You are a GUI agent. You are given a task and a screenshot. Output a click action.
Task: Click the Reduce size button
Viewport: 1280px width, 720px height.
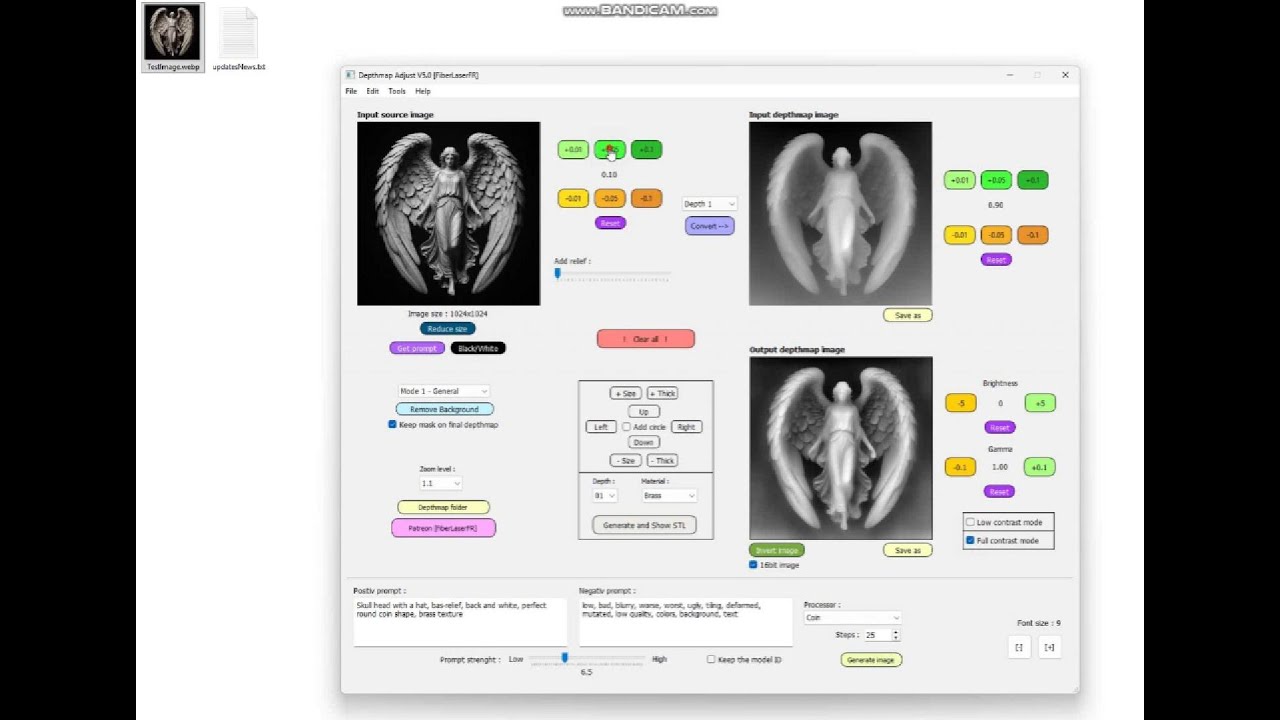click(x=447, y=328)
